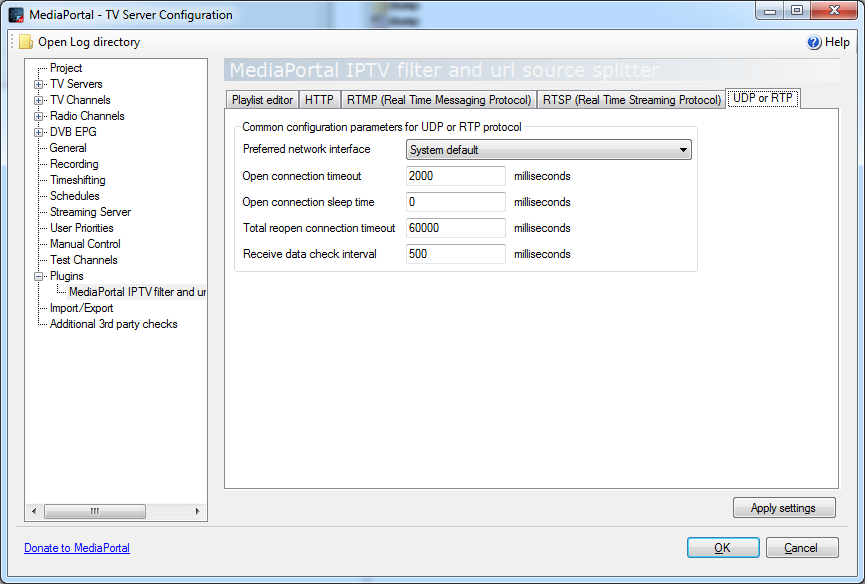The height and width of the screenshot is (584, 865).
Task: Click the Help label in toolbar
Action: [x=837, y=42]
